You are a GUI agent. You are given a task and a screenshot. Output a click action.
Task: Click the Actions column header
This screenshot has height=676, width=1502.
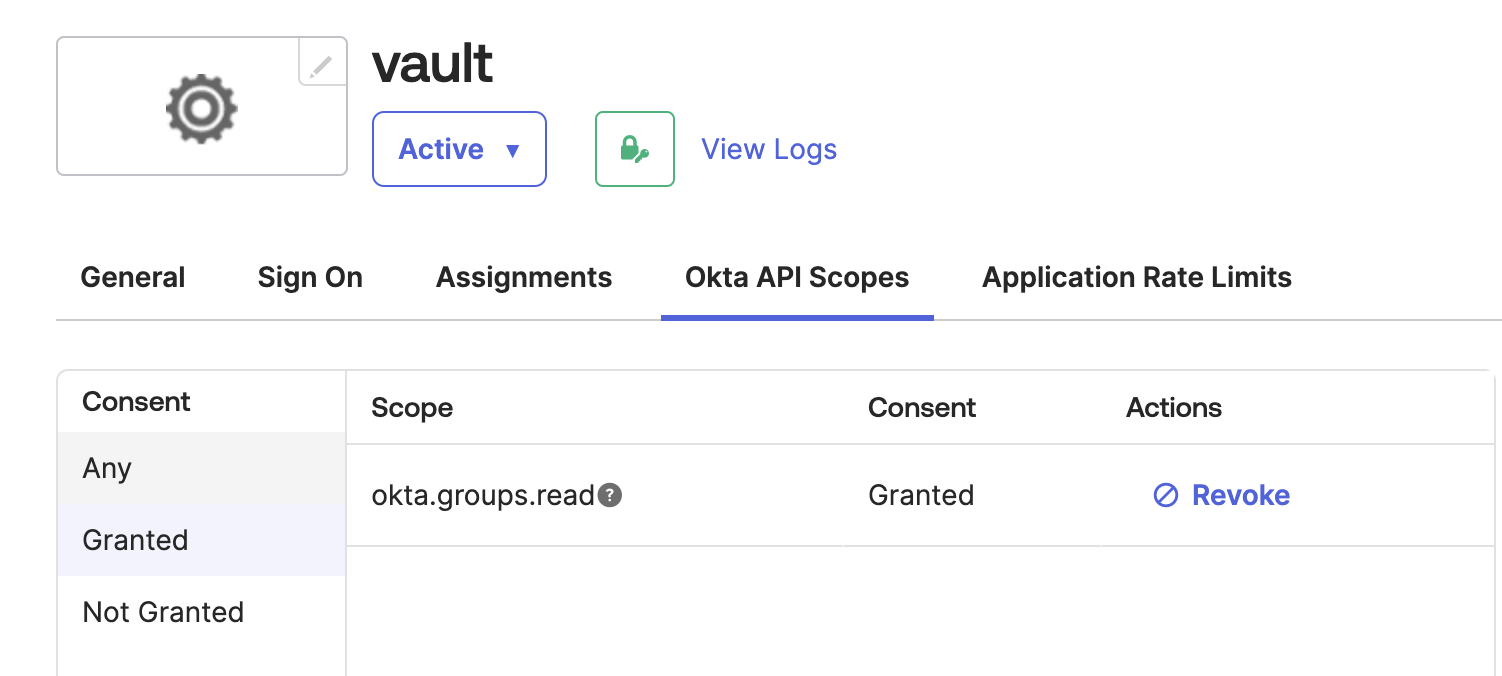pyautogui.click(x=1174, y=408)
